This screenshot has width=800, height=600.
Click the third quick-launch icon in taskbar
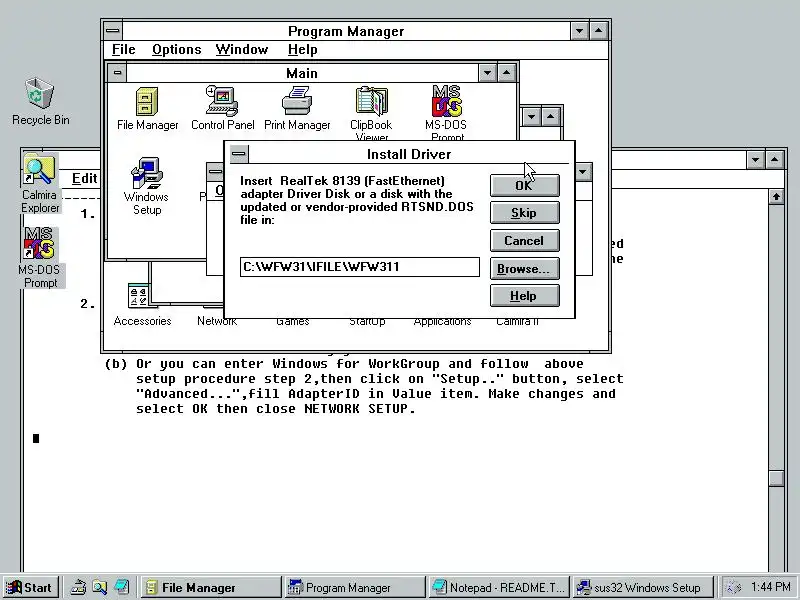121,587
